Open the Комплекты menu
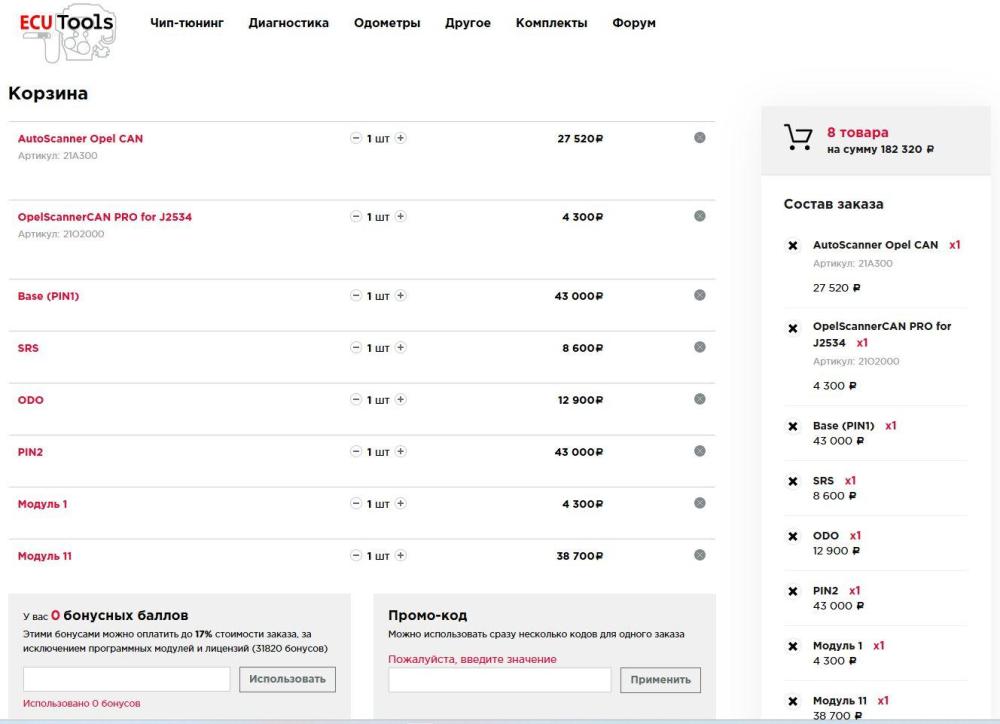Image resolution: width=1000 pixels, height=724 pixels. (x=551, y=23)
